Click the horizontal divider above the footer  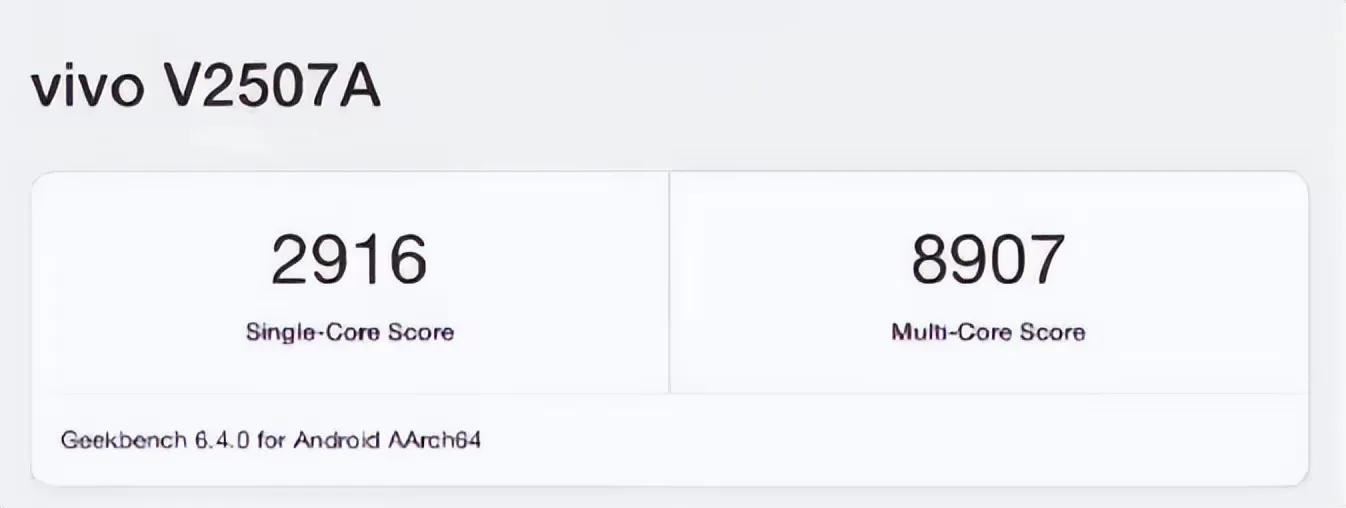point(669,394)
